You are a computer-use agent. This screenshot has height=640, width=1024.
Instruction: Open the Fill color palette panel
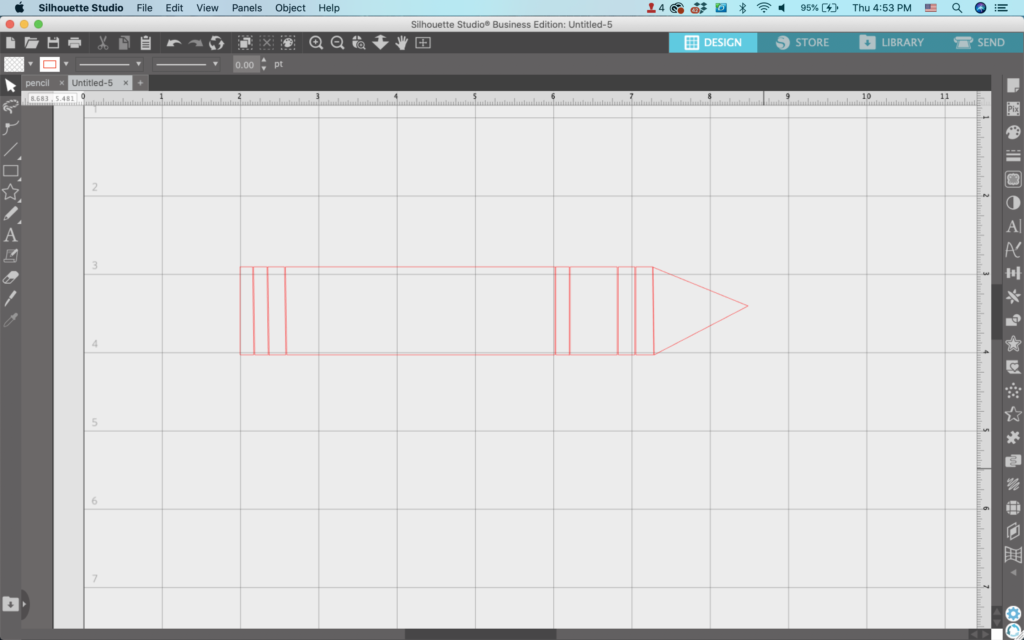pos(1013,133)
